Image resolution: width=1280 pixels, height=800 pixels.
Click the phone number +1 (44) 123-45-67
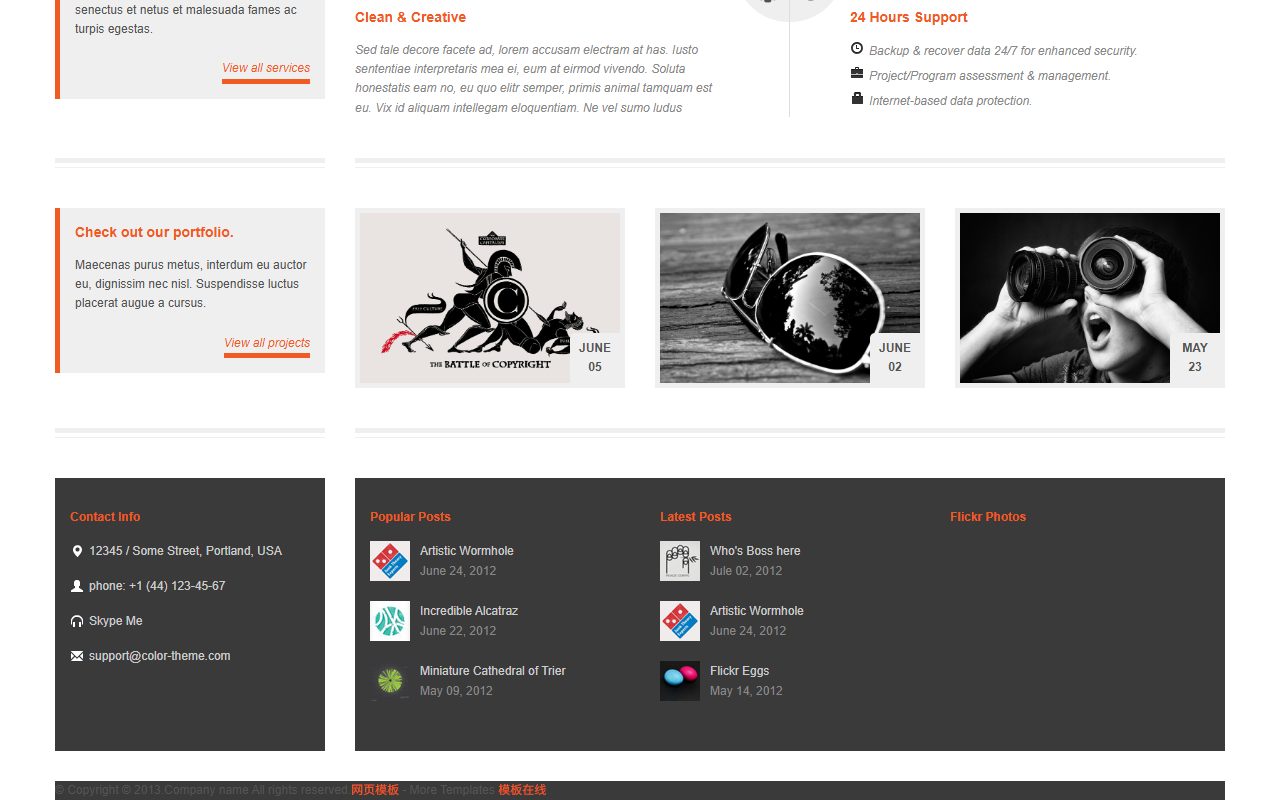(x=177, y=586)
